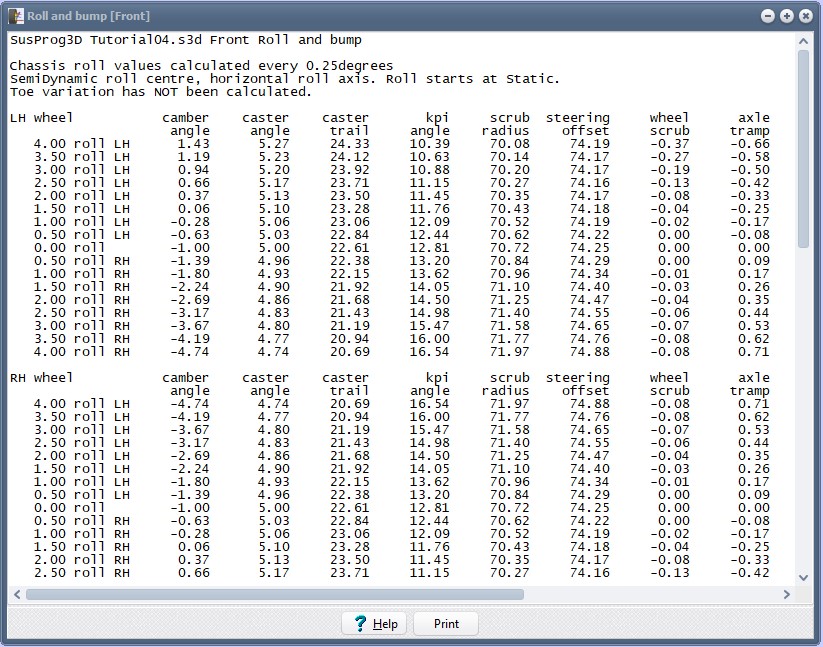Click the SusProg3D app icon in title bar

15,16
